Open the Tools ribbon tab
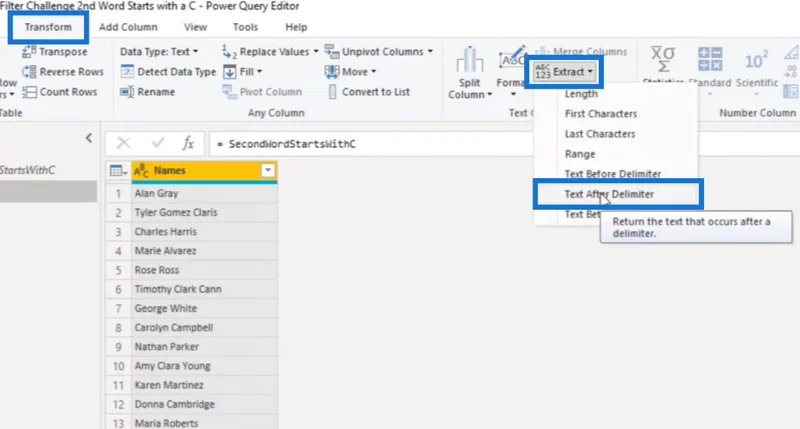This screenshot has width=800, height=429. click(x=245, y=27)
